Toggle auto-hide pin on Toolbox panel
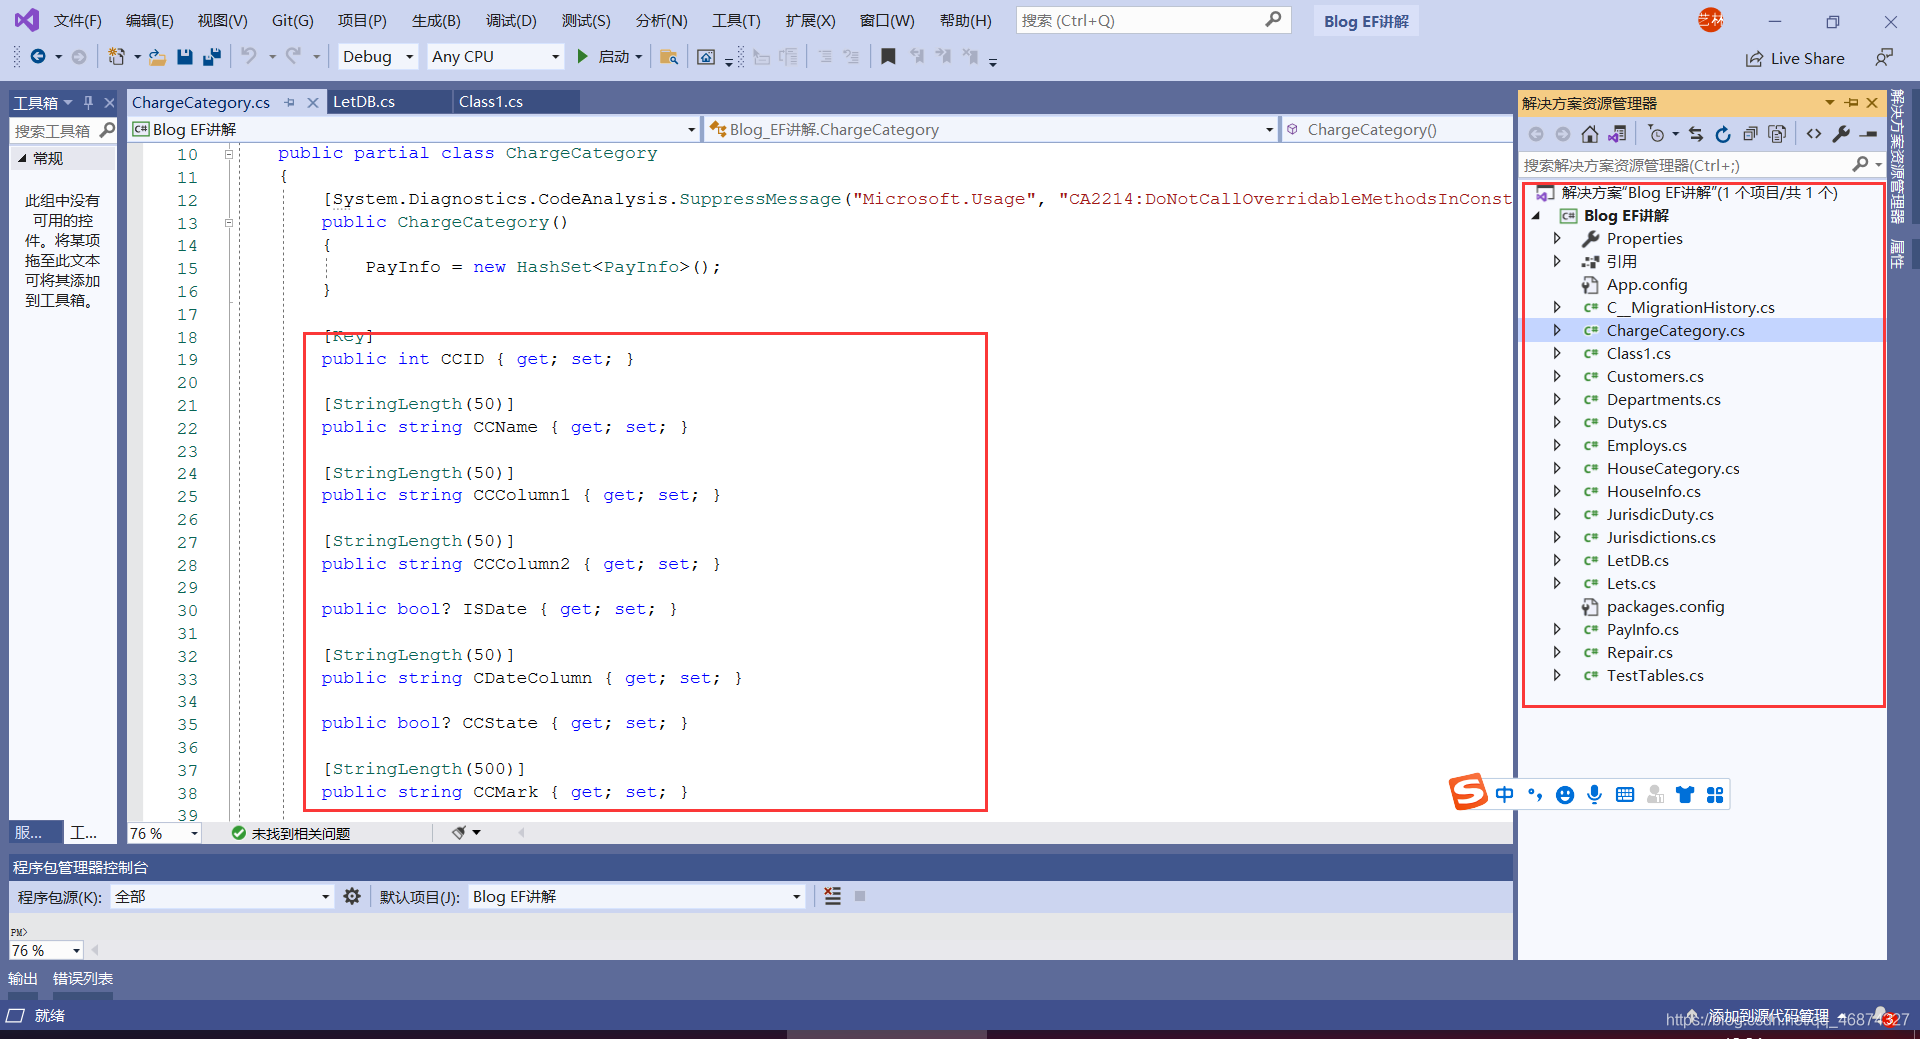 pos(88,102)
